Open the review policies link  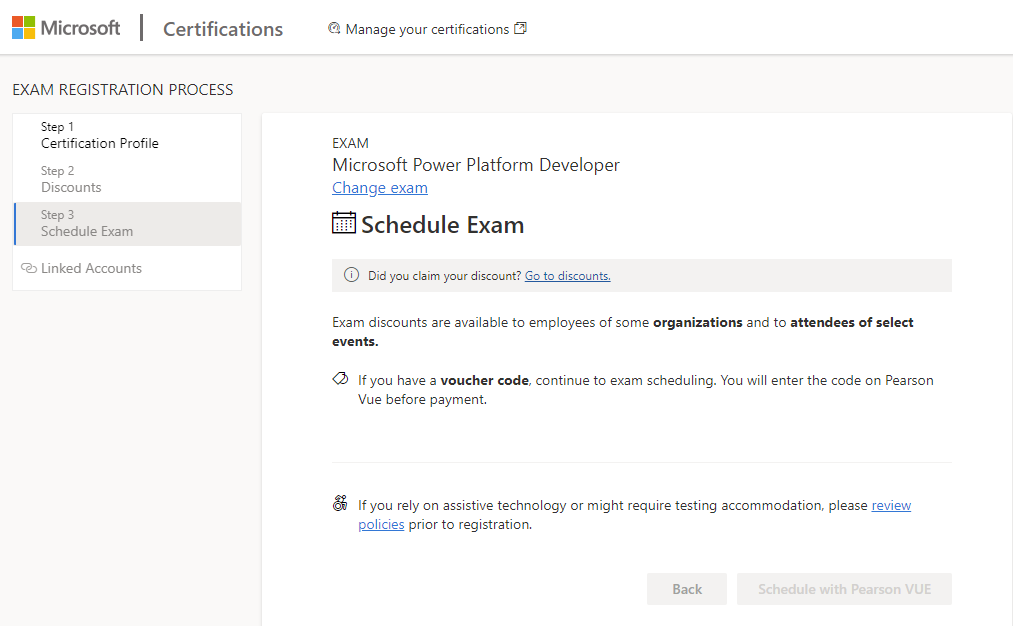pyautogui.click(x=891, y=505)
